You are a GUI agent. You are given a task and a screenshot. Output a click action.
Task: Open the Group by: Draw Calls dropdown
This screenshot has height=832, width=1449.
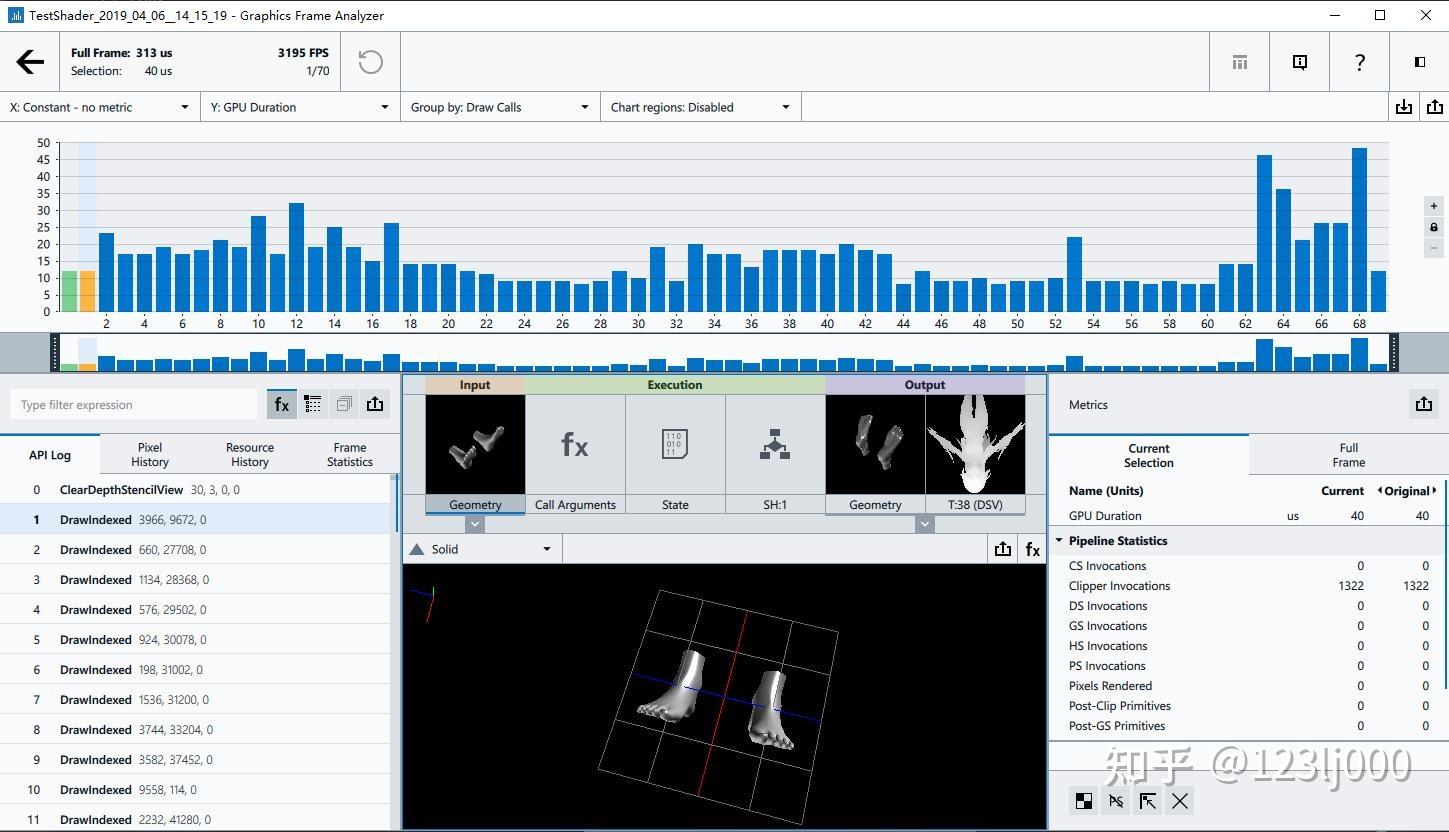point(500,107)
